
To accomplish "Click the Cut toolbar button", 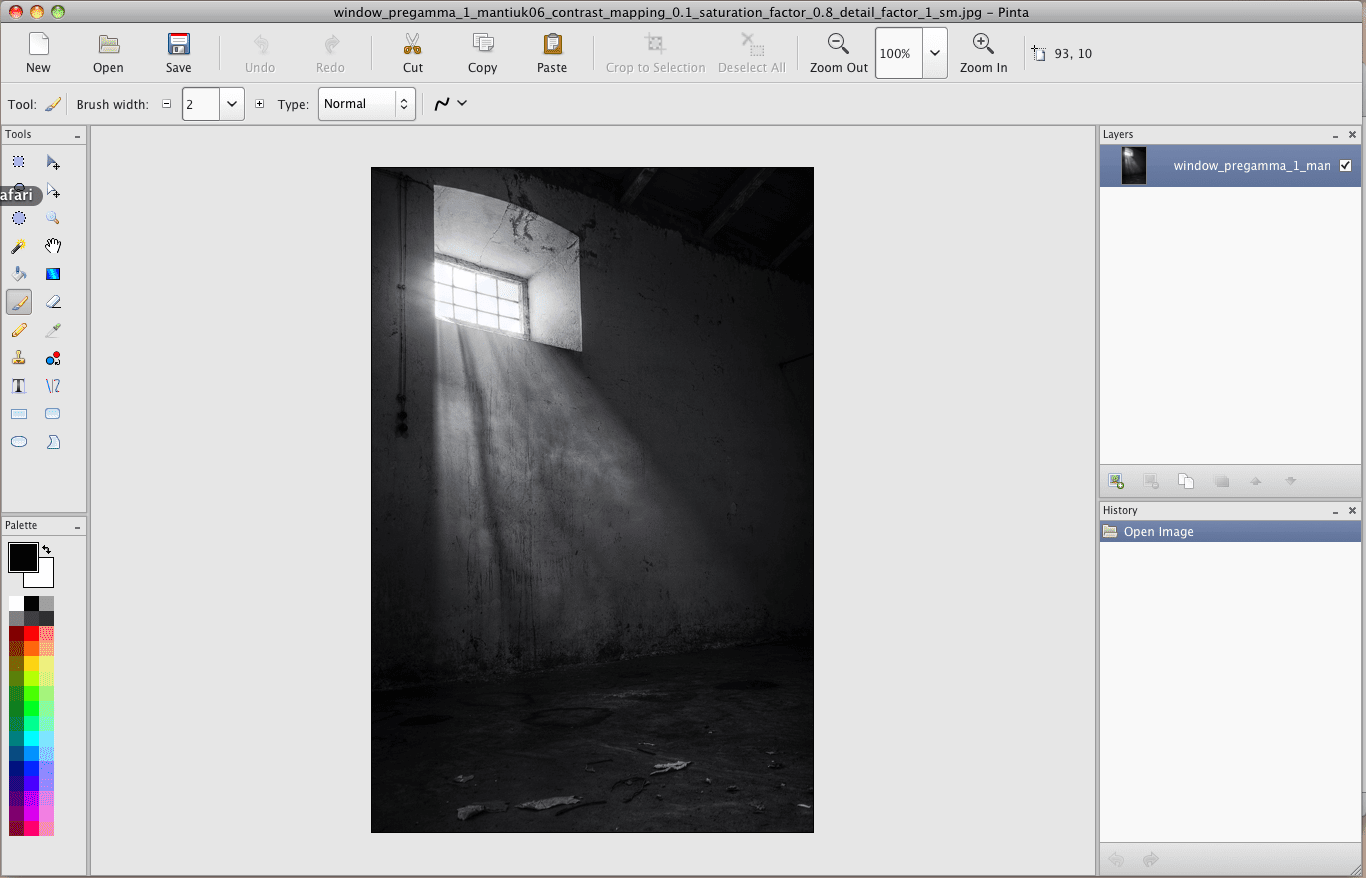I will tap(413, 53).
